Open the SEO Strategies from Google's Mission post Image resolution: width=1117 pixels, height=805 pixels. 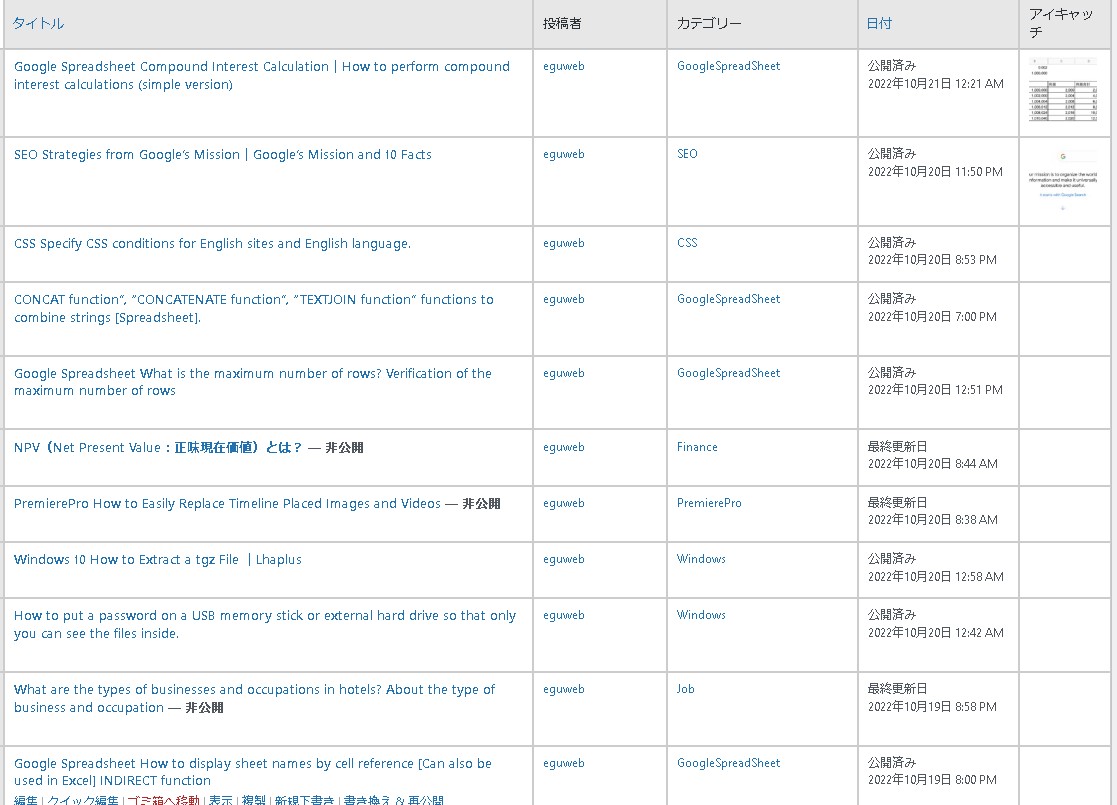pyautogui.click(x=222, y=155)
